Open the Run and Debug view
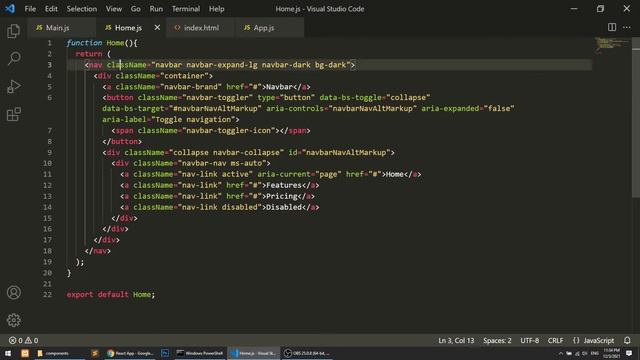 (13, 87)
